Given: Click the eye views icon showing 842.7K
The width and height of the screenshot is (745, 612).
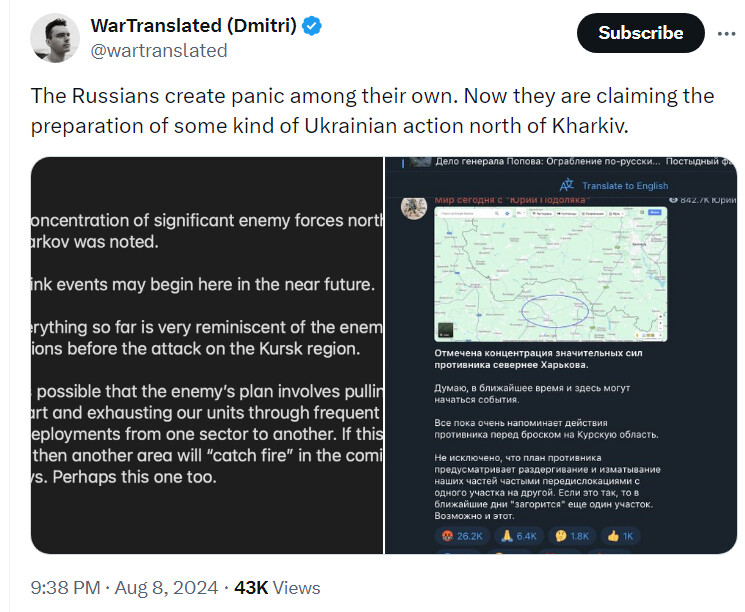Looking at the screenshot, I should coord(673,201).
